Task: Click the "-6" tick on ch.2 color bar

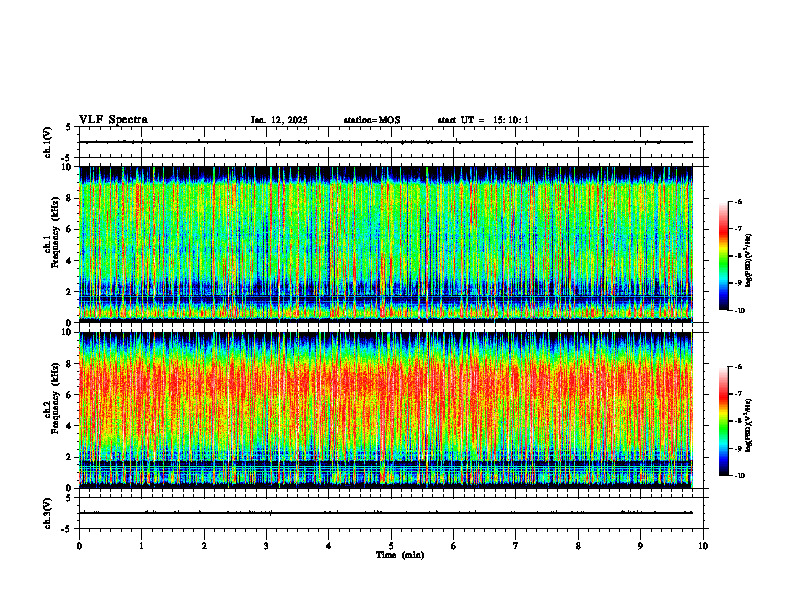Action: point(738,367)
